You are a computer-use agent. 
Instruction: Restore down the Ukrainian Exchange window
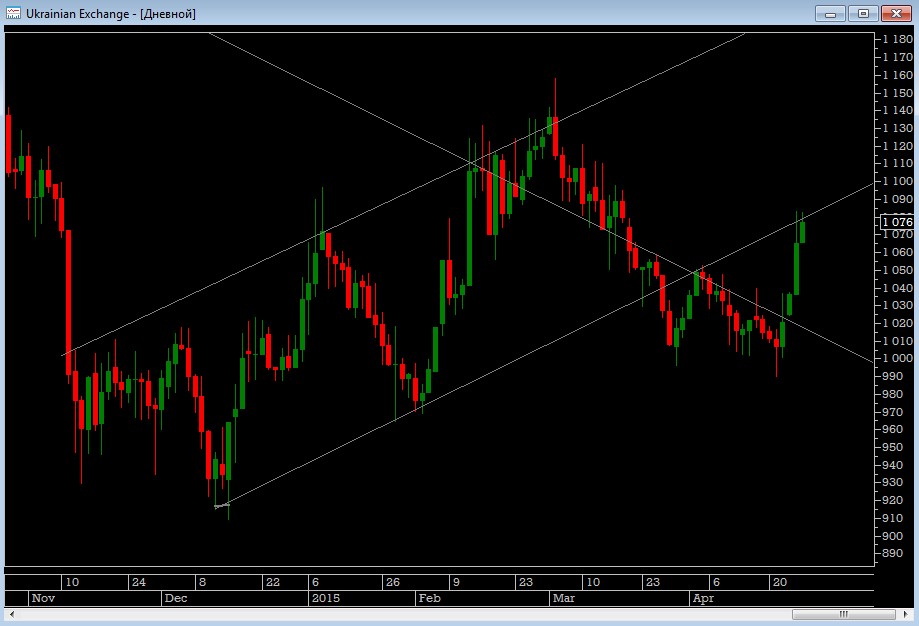[863, 13]
